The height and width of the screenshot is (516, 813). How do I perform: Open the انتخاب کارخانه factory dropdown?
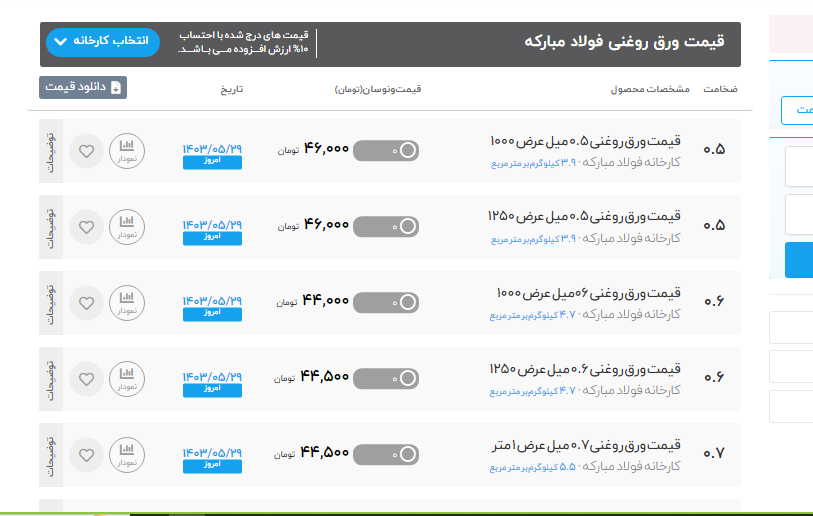[102, 42]
